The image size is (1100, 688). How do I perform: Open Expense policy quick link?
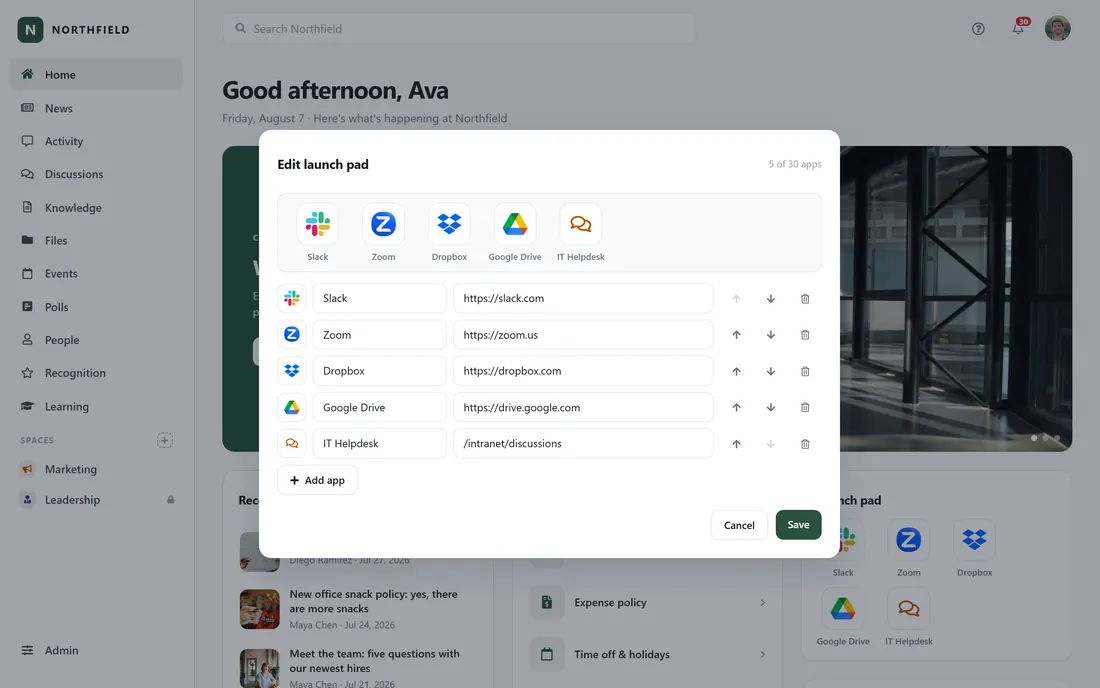648,602
